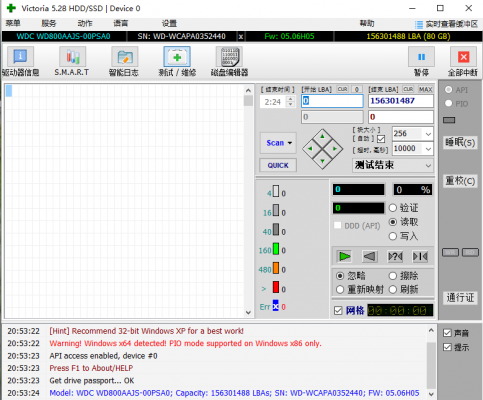The width and height of the screenshot is (483, 400).
Task: Click the red abort-all (全部中断) icon
Action: [x=463, y=57]
